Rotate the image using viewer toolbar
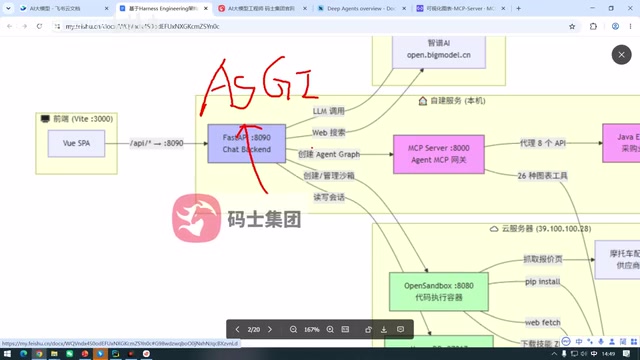The height and width of the screenshot is (360, 640). point(368,329)
